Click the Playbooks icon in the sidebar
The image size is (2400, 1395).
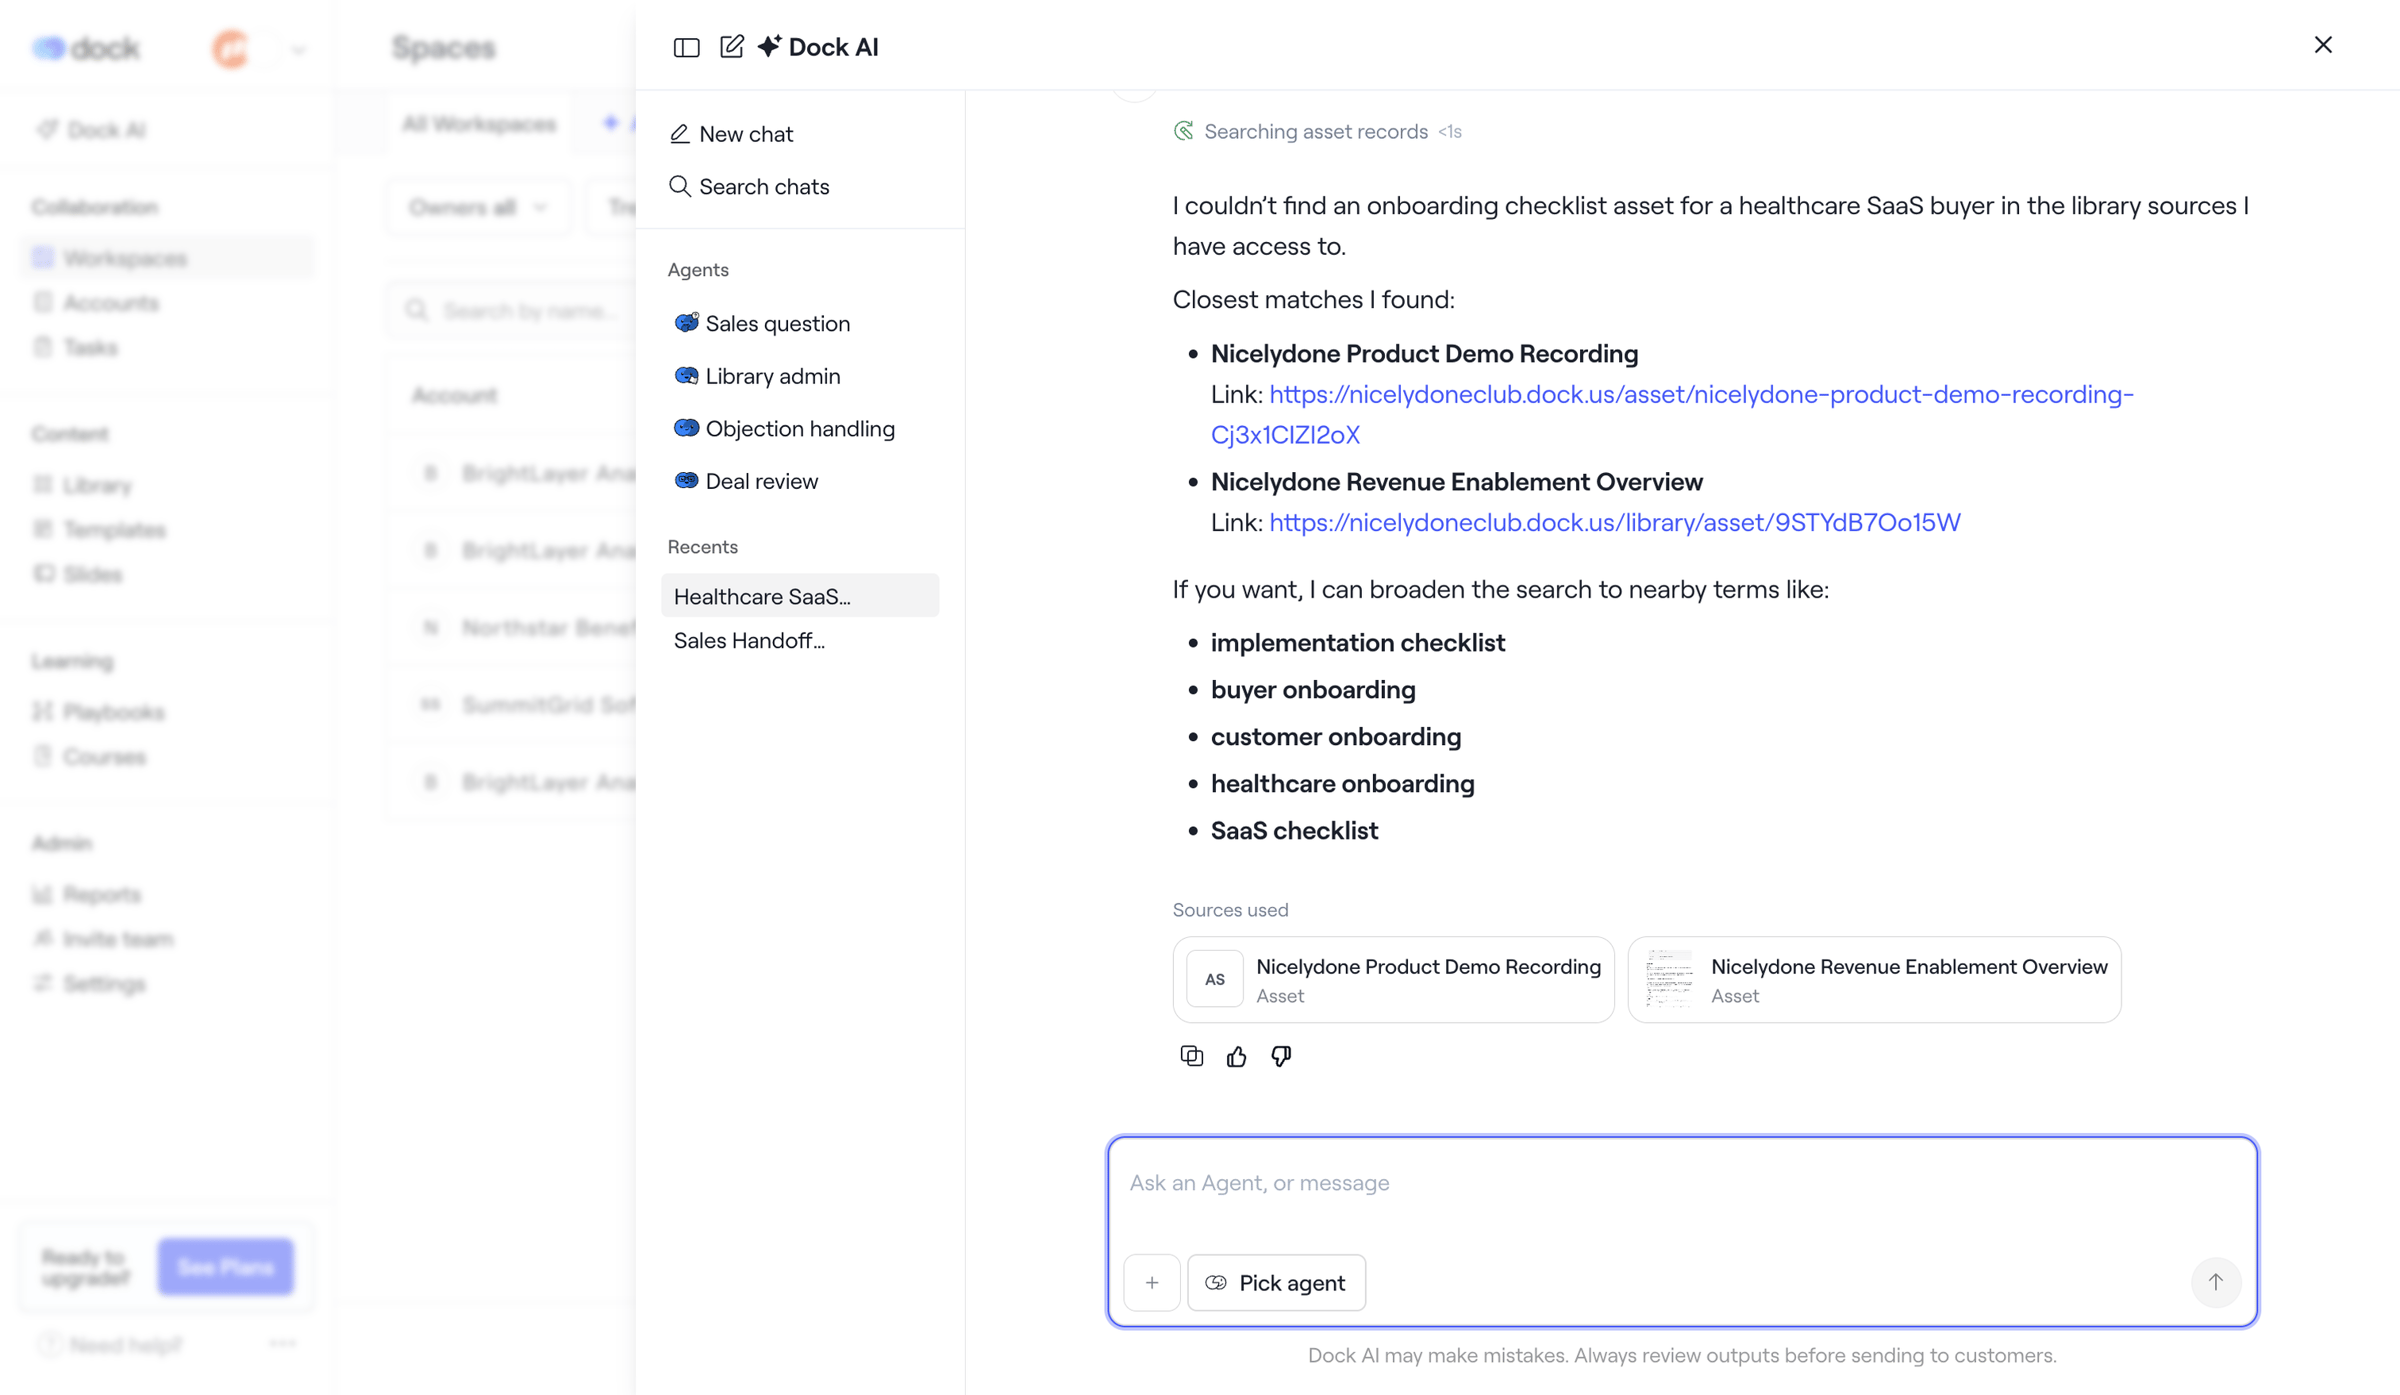(x=42, y=711)
